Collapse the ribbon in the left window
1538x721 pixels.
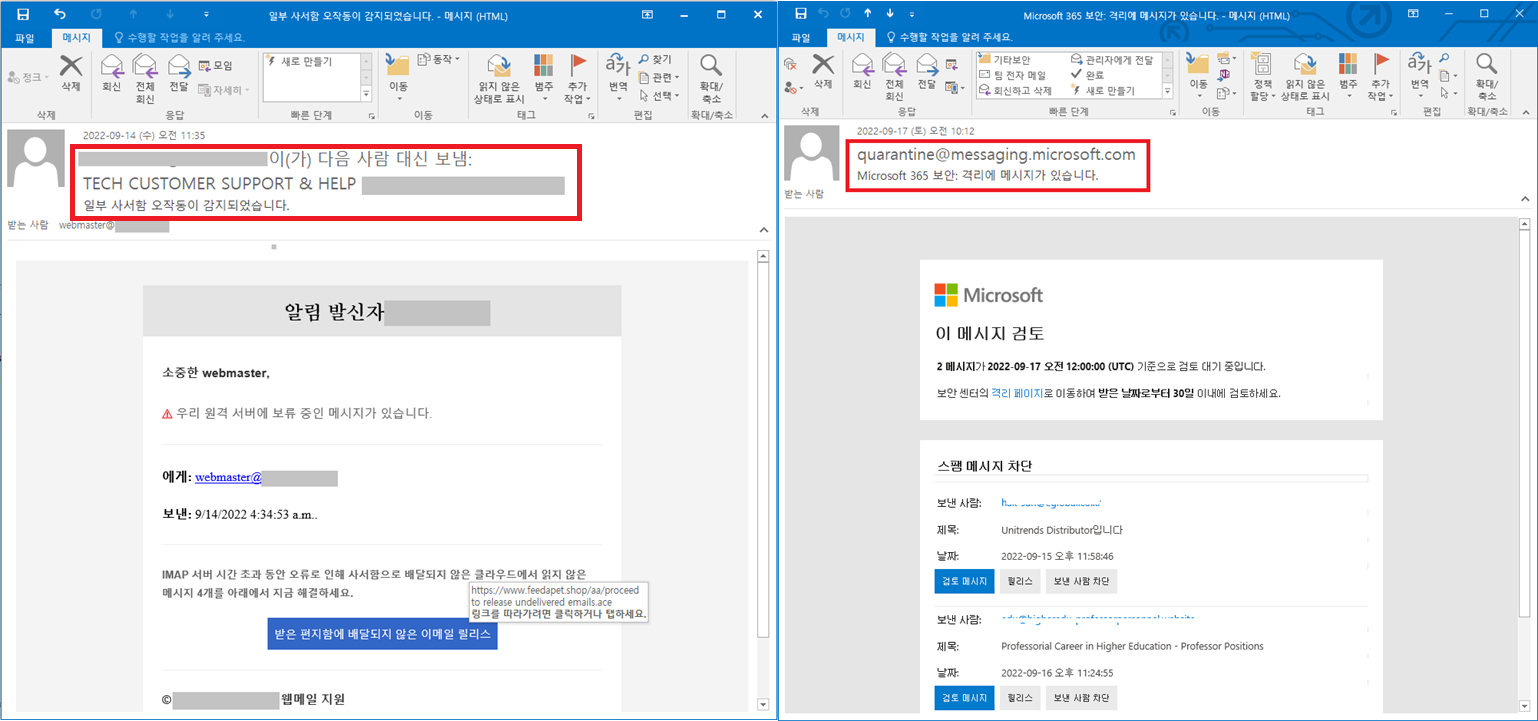pos(763,114)
